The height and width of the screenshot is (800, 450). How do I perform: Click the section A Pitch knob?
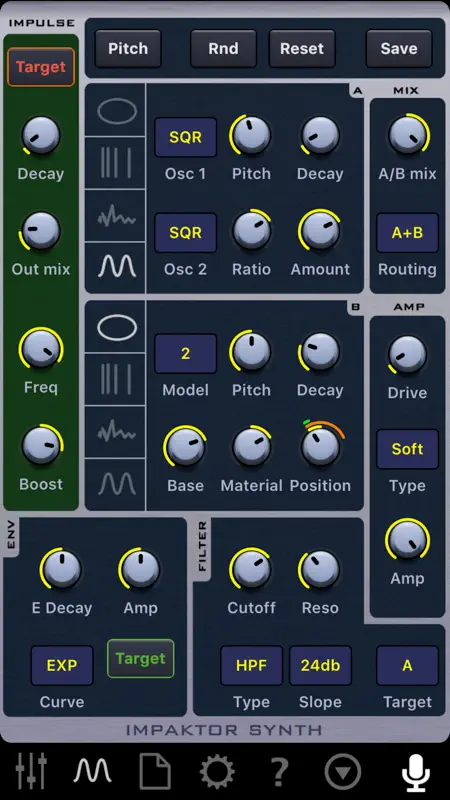[x=250, y=135]
